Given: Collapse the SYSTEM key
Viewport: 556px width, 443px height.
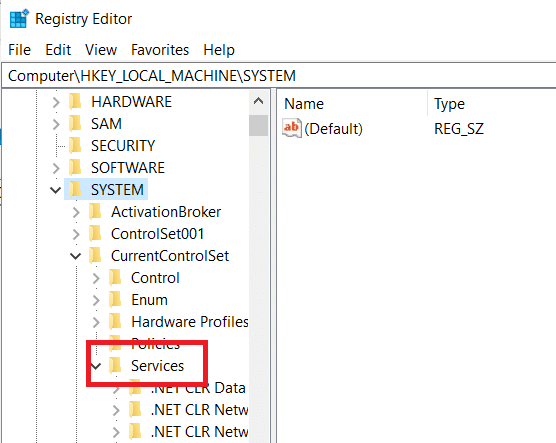Looking at the screenshot, I should coord(56,190).
